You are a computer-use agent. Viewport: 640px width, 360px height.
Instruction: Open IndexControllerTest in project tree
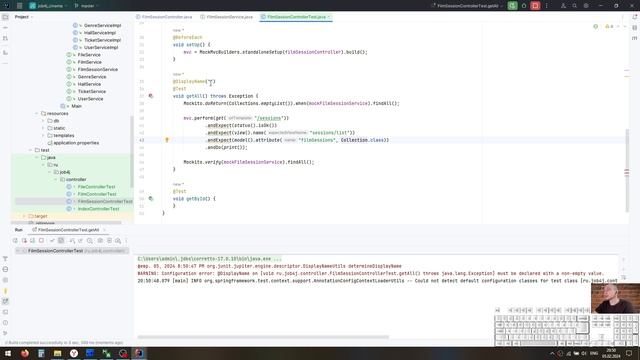[x=98, y=209]
